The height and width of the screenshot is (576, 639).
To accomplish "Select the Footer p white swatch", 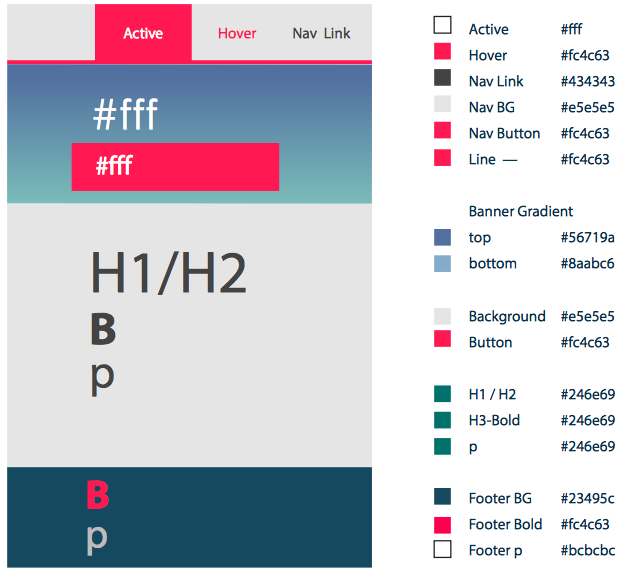I will [x=442, y=549].
